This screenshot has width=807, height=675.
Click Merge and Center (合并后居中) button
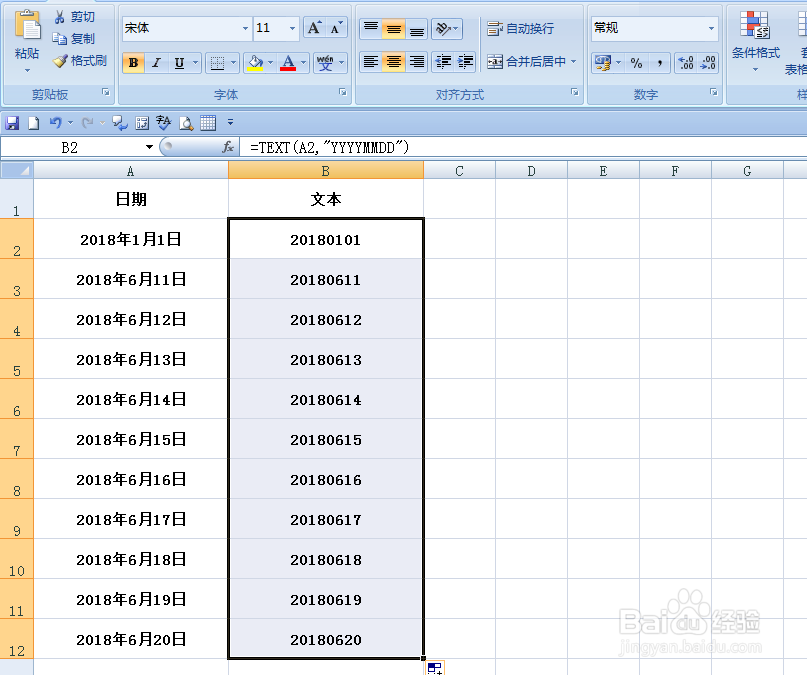[x=526, y=62]
